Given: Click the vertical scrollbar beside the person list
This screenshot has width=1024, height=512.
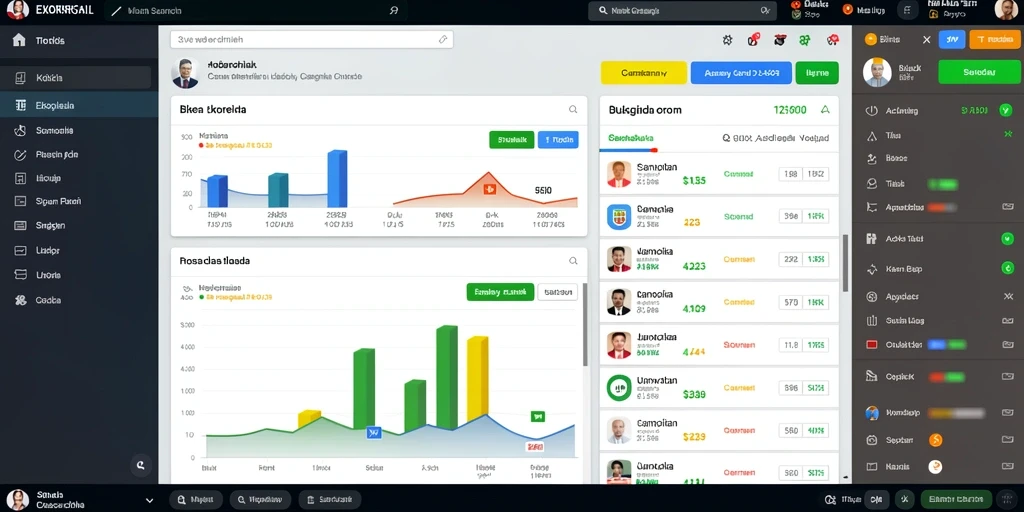Looking at the screenshot, I should click(x=845, y=263).
